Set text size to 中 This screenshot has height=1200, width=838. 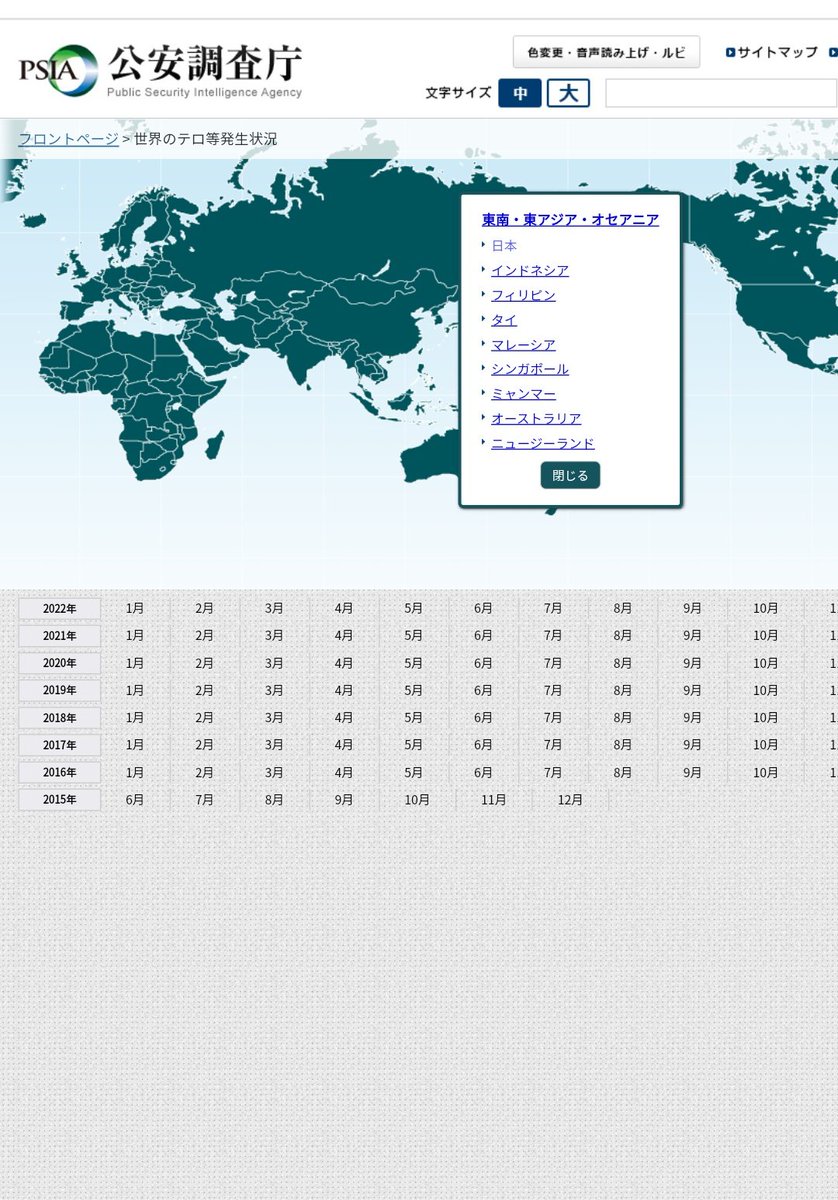(x=520, y=93)
